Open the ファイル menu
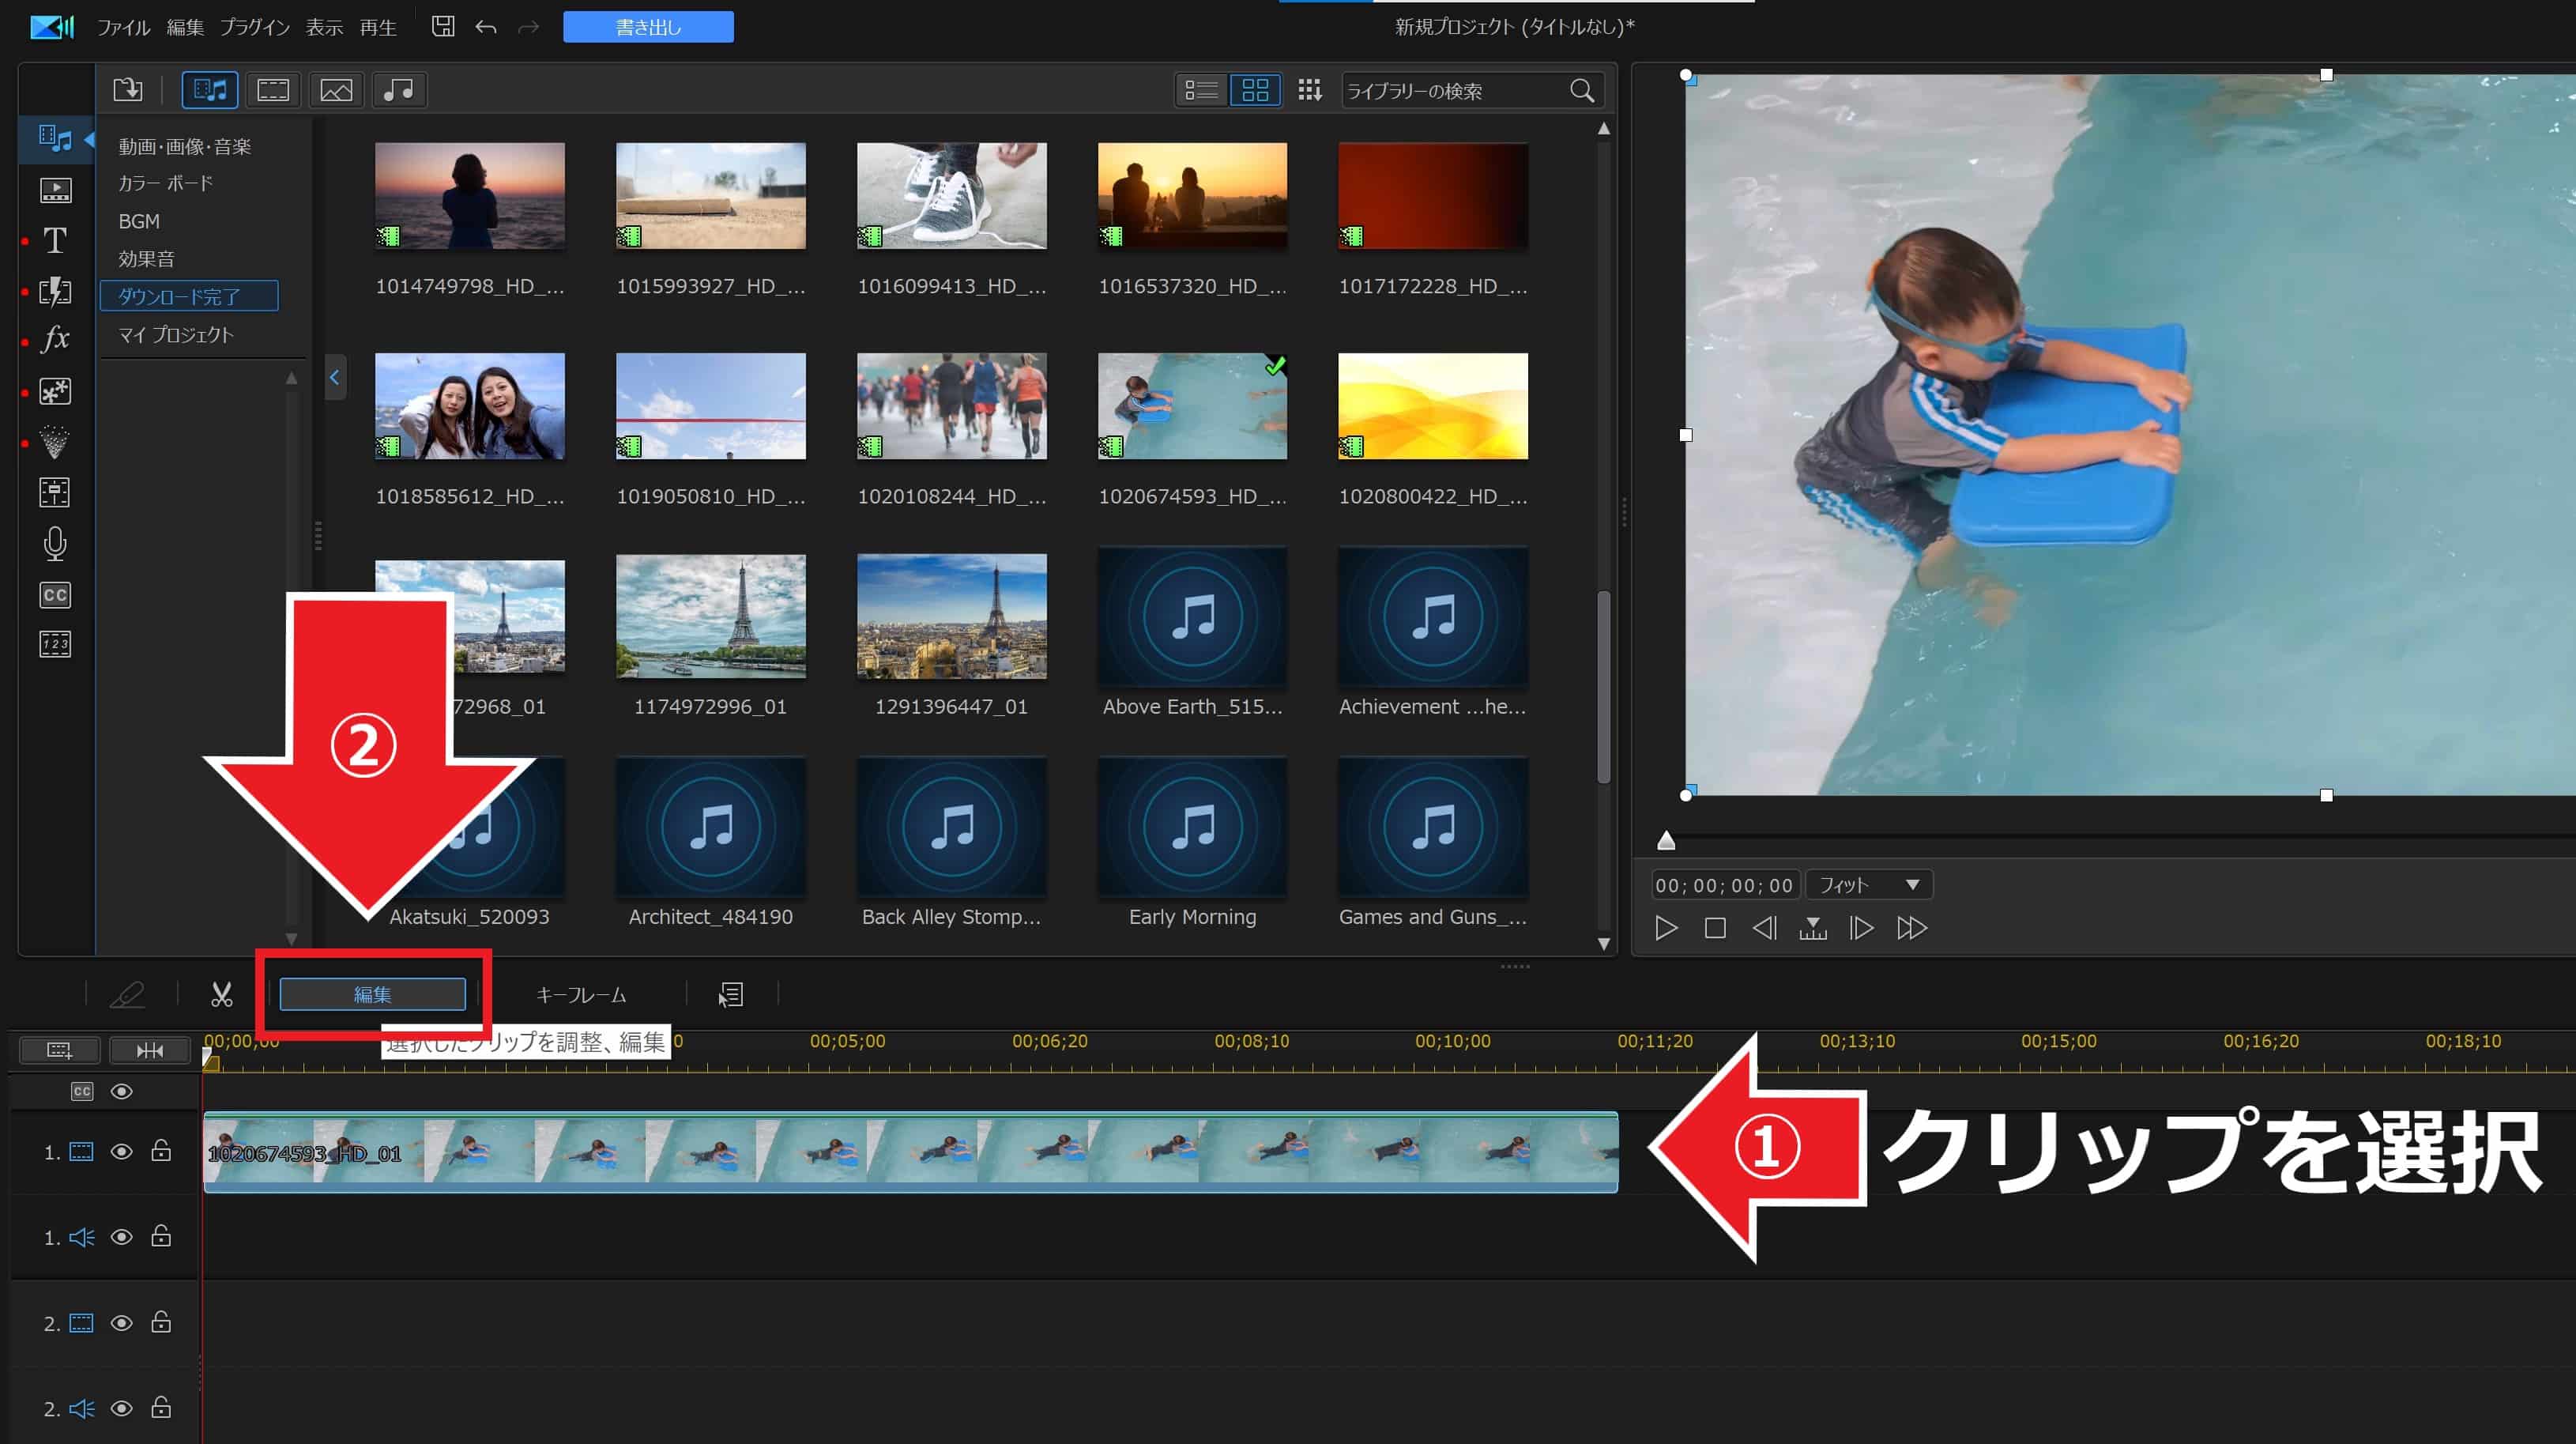Image resolution: width=2576 pixels, height=1444 pixels. (123, 27)
